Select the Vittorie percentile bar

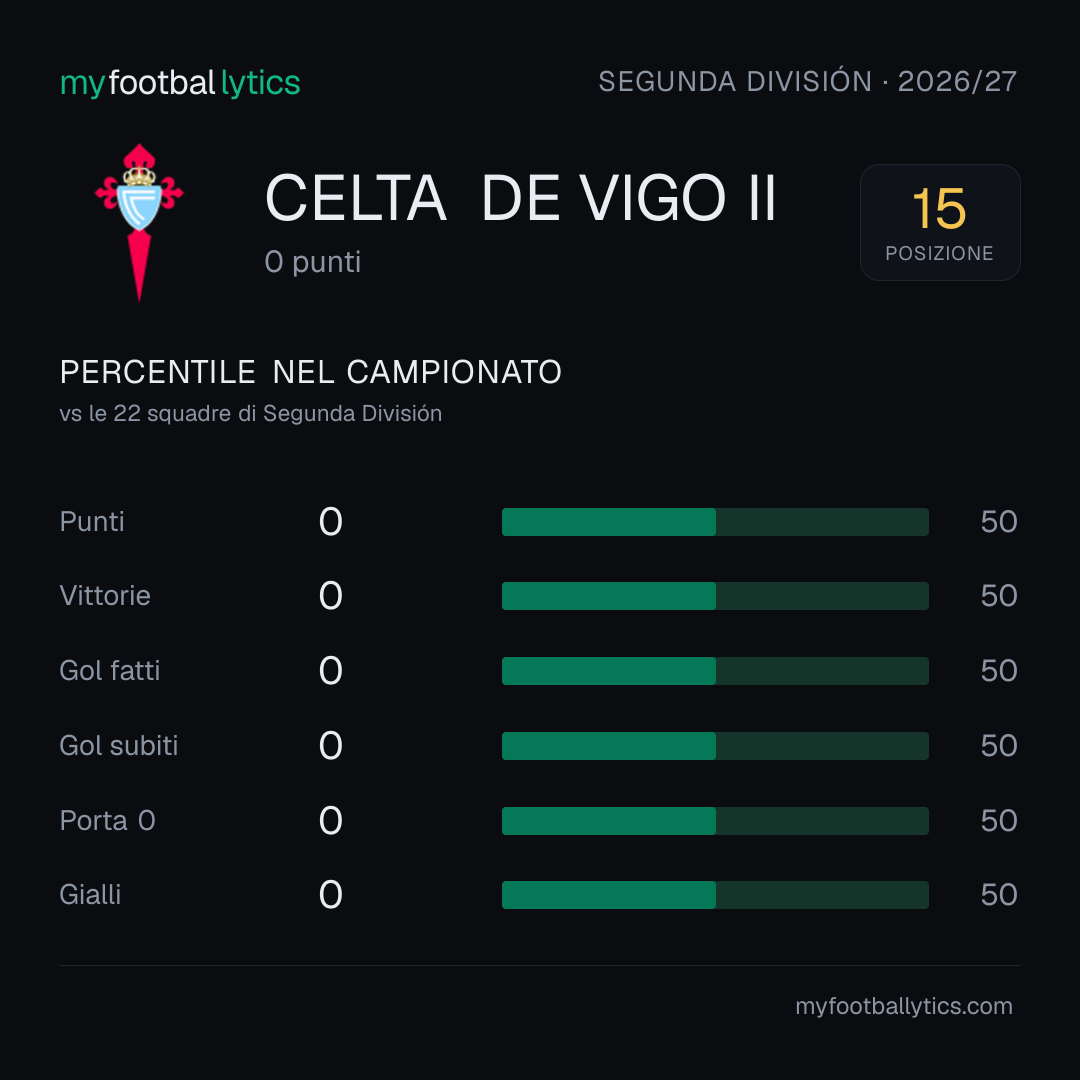715,596
